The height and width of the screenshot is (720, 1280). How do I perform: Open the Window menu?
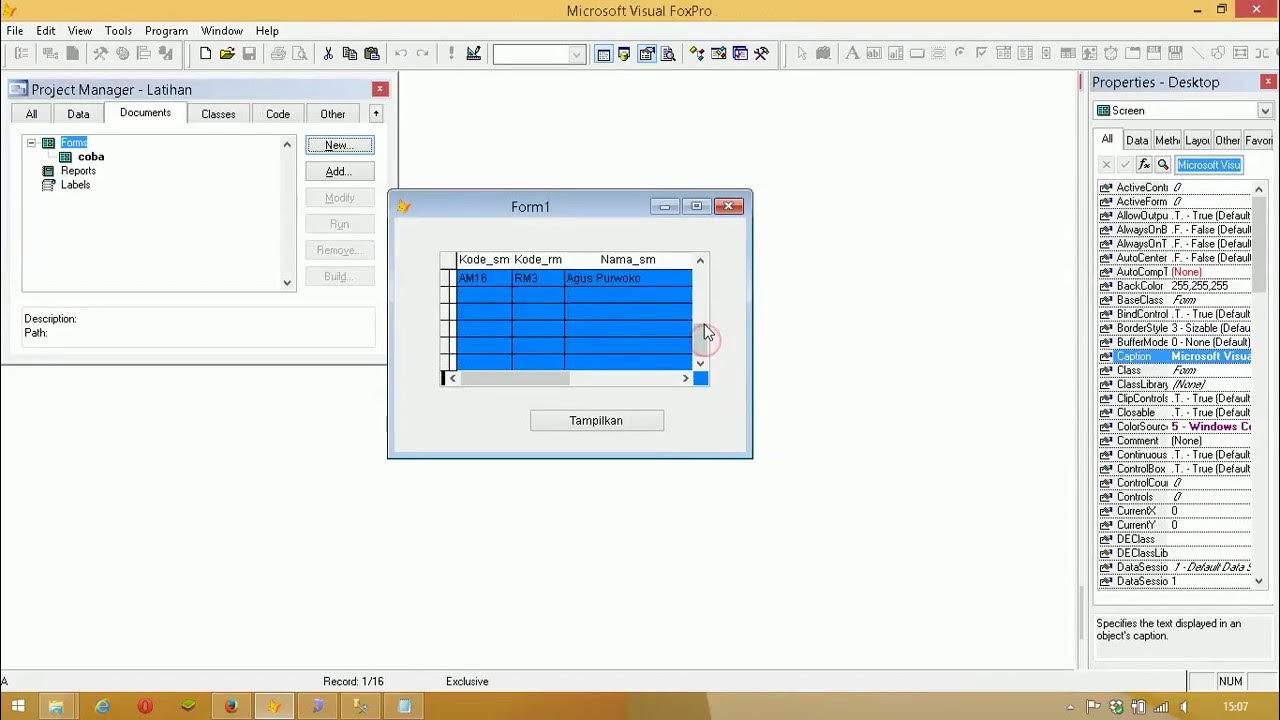pyautogui.click(x=222, y=31)
